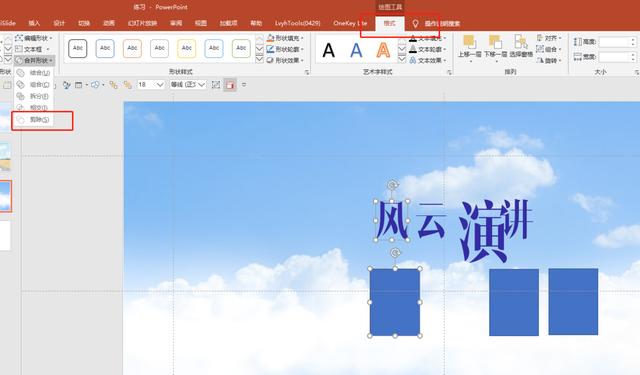The image size is (640, 375).
Task: Open the Group (组合) dropdown in Arrange
Action: pos(549,49)
